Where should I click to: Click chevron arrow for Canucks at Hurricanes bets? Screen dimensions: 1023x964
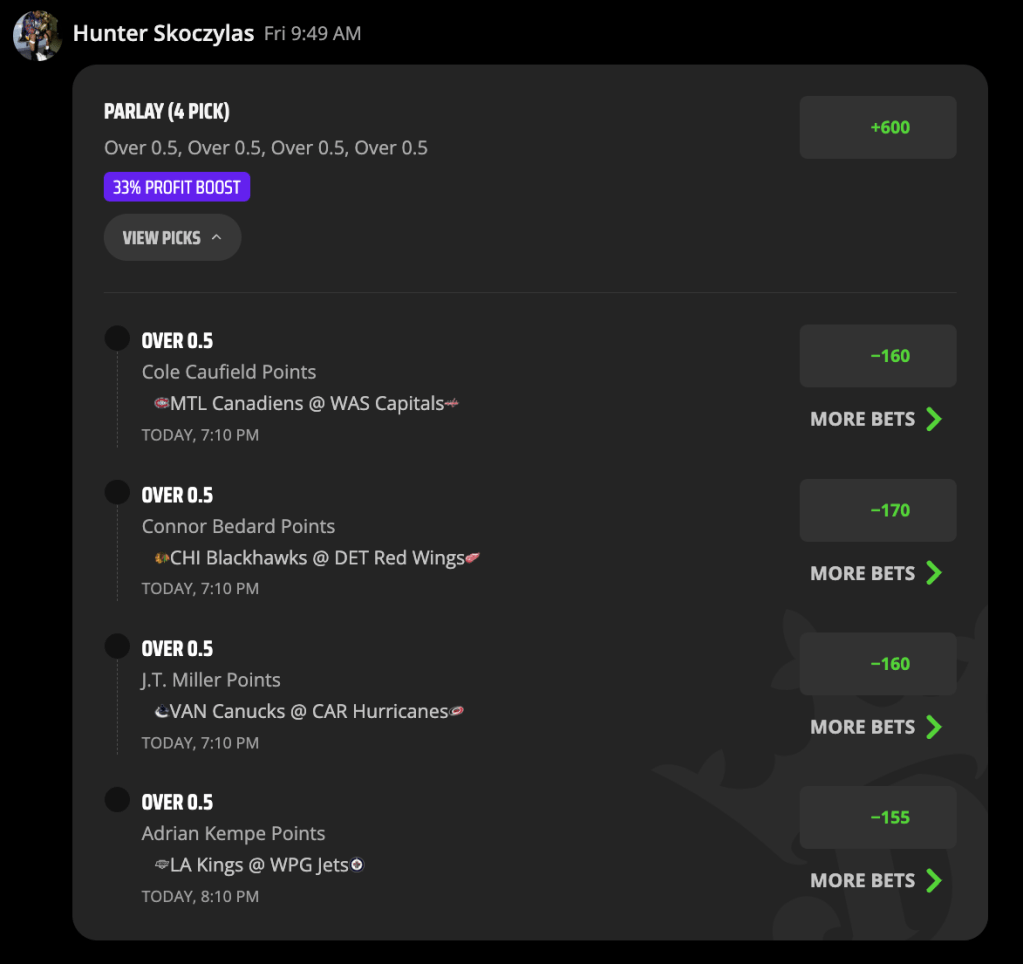934,727
